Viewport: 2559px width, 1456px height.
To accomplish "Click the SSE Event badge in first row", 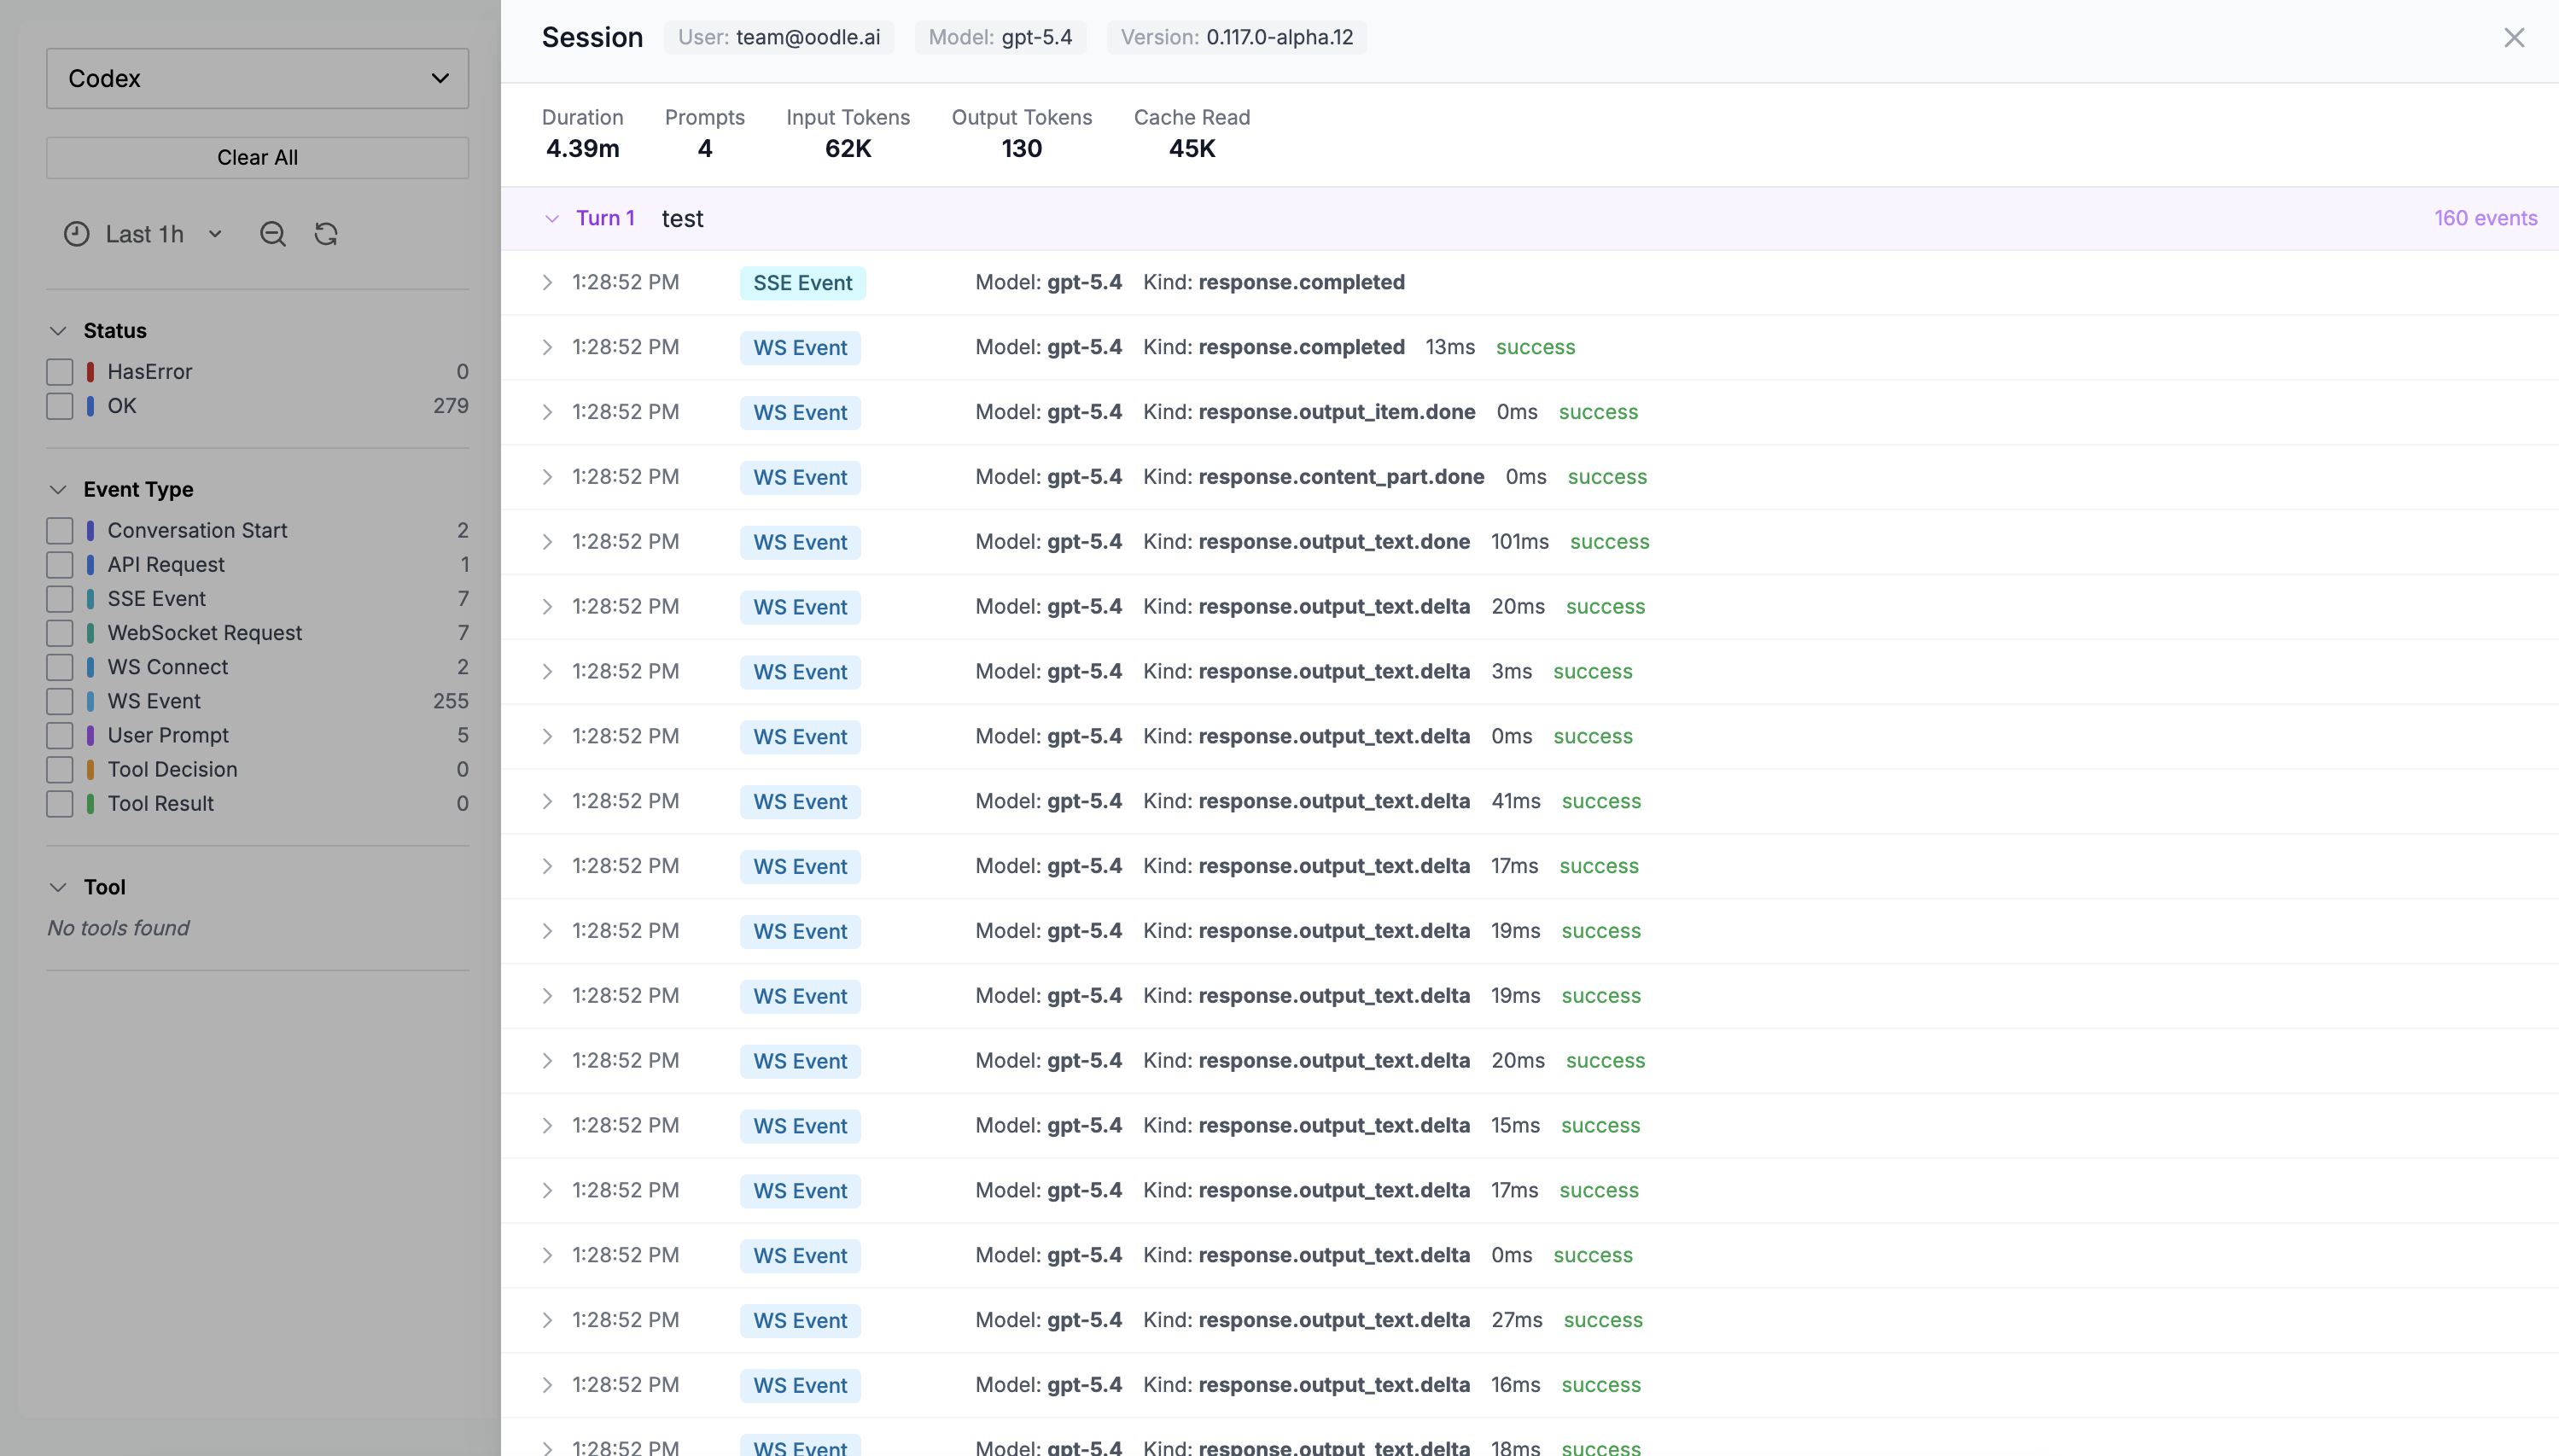I will click(x=802, y=283).
